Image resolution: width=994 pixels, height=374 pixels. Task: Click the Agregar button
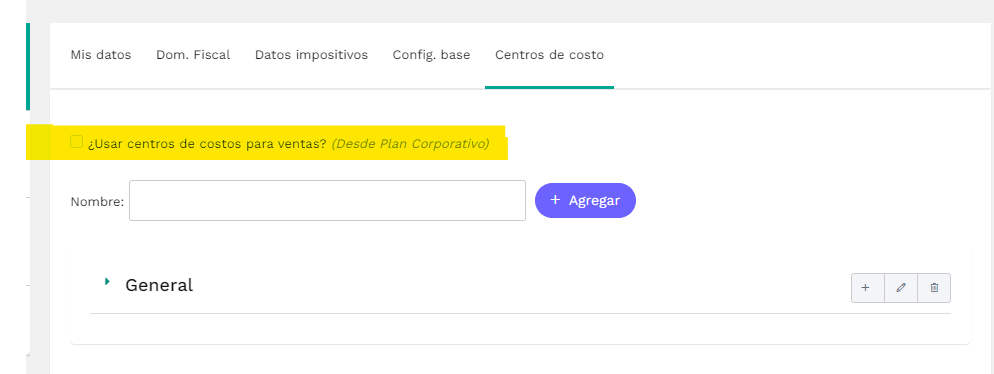[585, 200]
